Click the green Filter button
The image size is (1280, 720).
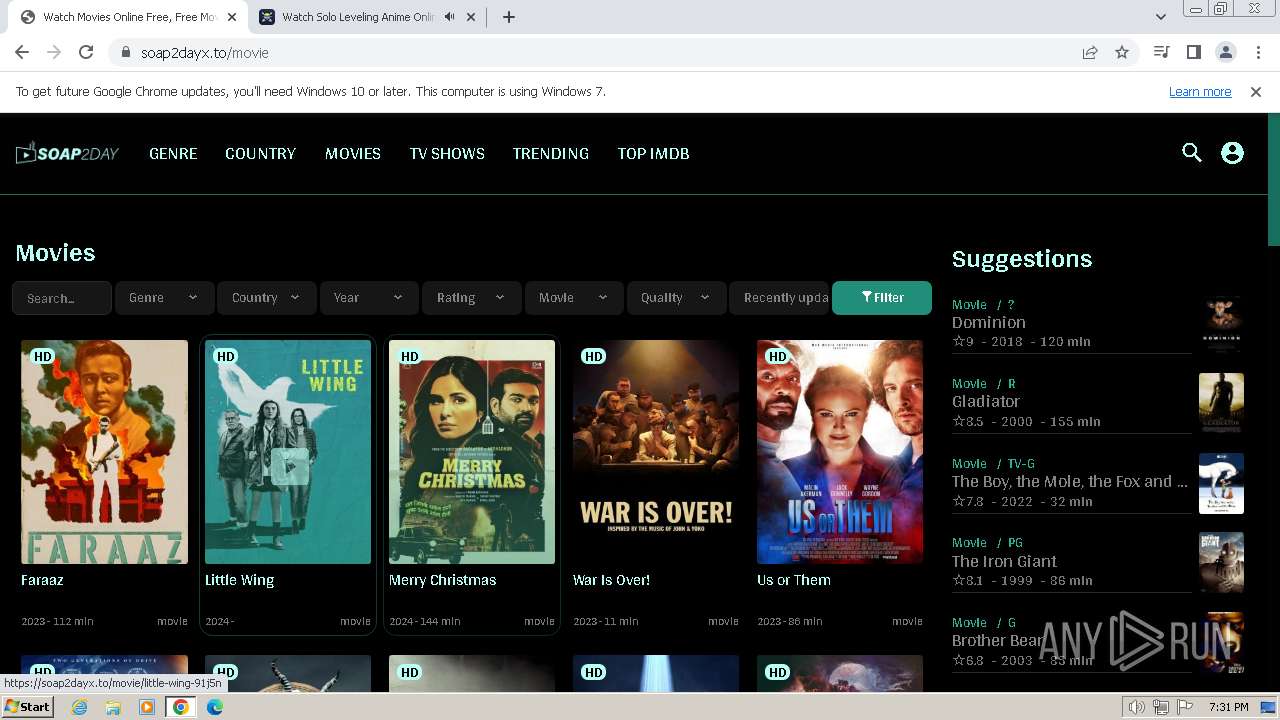pos(882,298)
